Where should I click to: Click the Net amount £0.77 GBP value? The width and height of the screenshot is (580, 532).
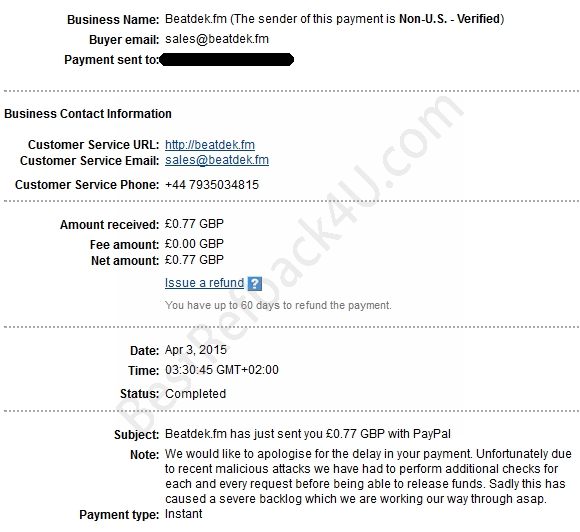194,260
